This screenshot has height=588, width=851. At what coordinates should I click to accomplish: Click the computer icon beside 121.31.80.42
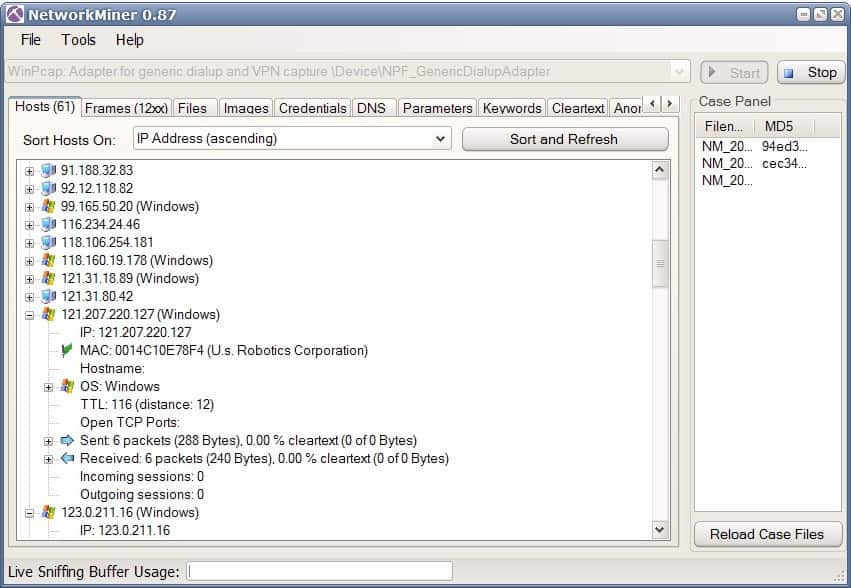pos(48,296)
